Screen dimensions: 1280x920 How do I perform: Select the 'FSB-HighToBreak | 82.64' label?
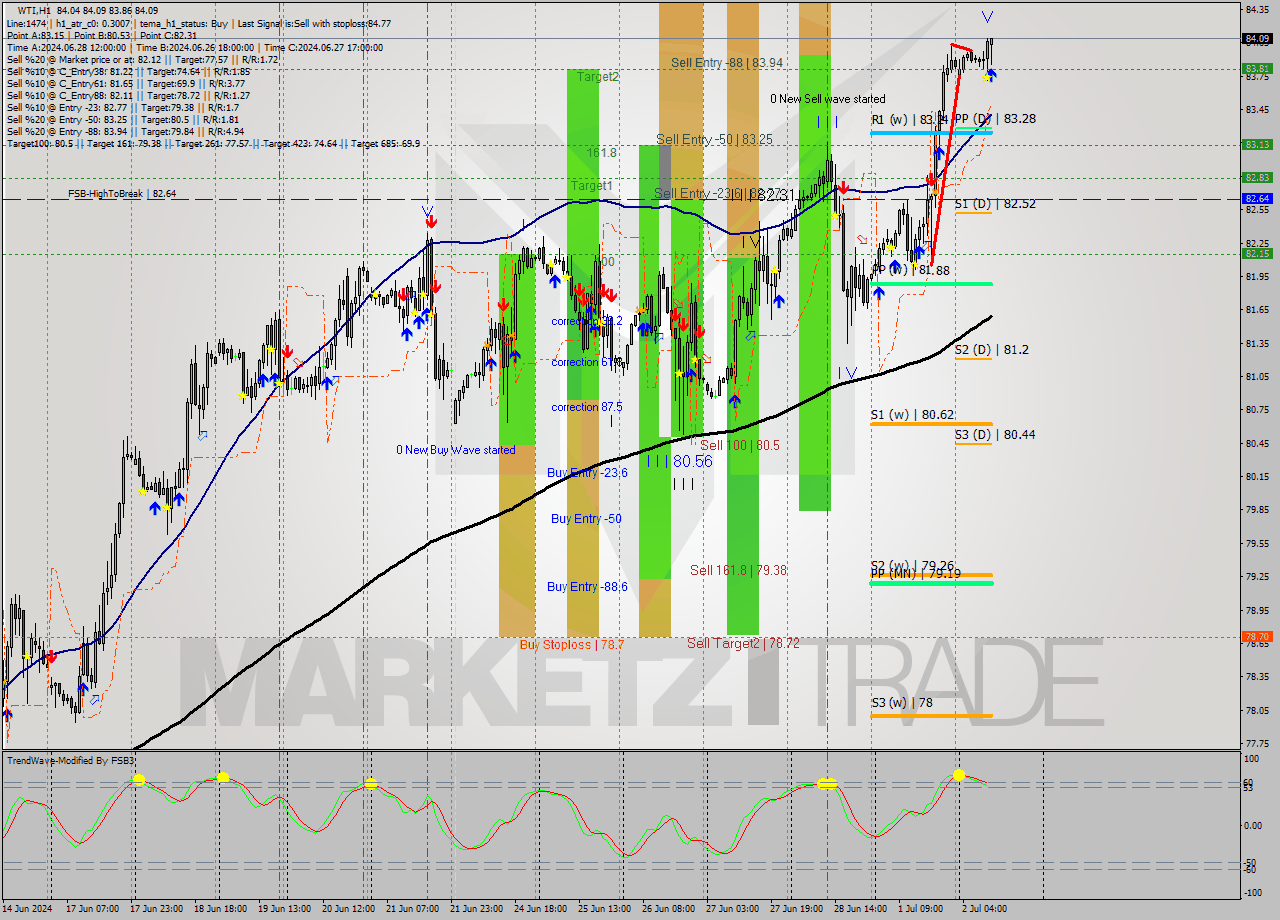(122, 194)
